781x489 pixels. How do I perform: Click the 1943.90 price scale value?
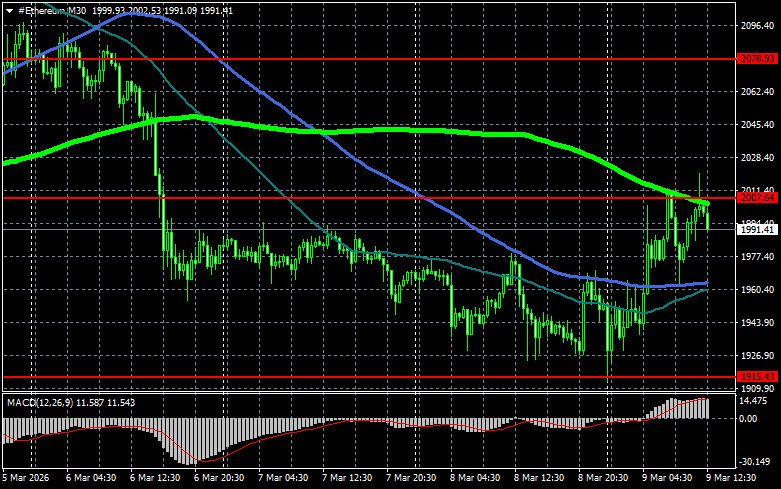pos(758,323)
